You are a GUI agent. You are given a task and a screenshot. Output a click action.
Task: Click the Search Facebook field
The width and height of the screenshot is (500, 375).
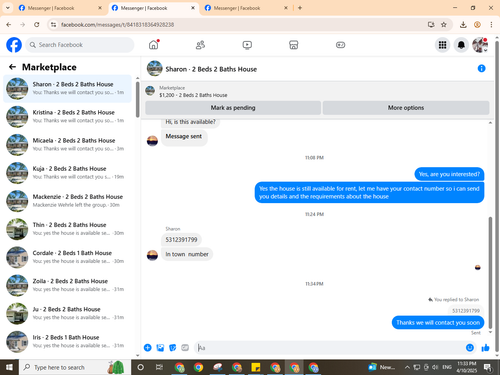pos(80,45)
